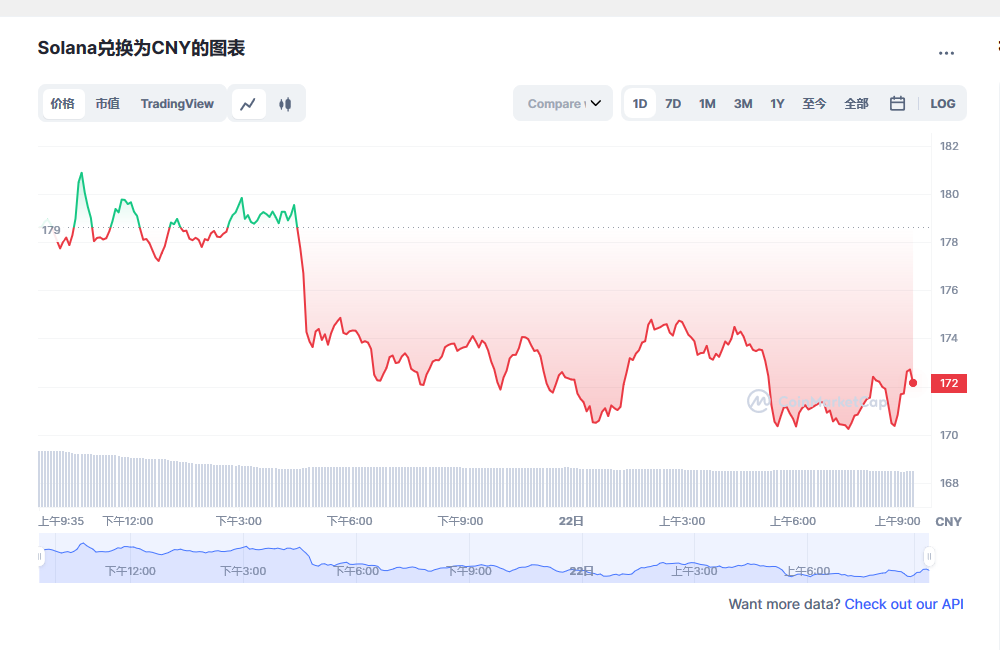Click the Solana兑换为CNY的图表 title
Screen dimensions: 1000x650
tap(142, 48)
